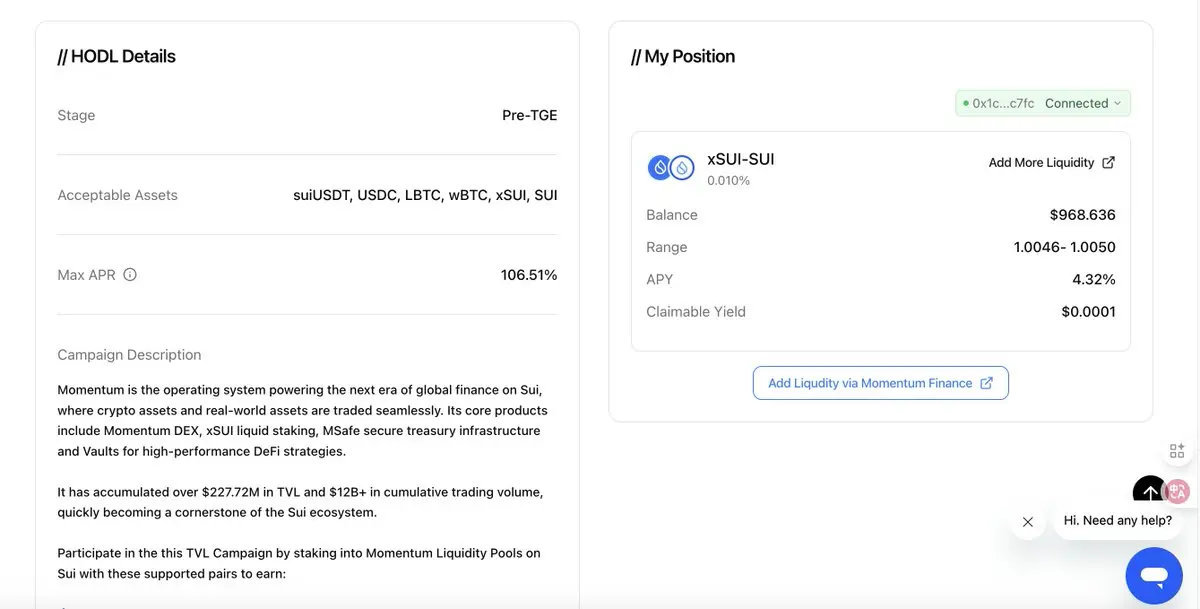Click the My Position heading
1200x609 pixels.
click(683, 57)
